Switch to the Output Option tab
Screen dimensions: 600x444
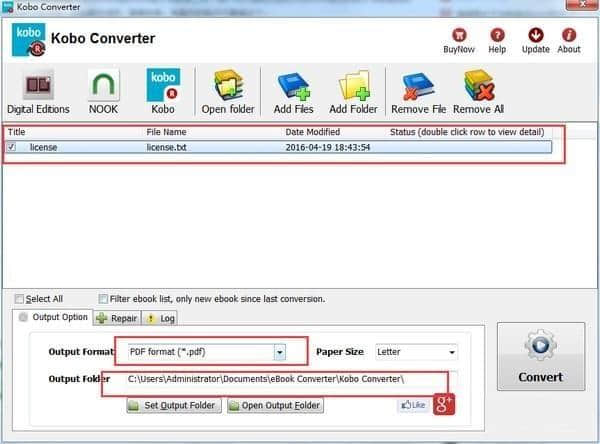click(54, 317)
